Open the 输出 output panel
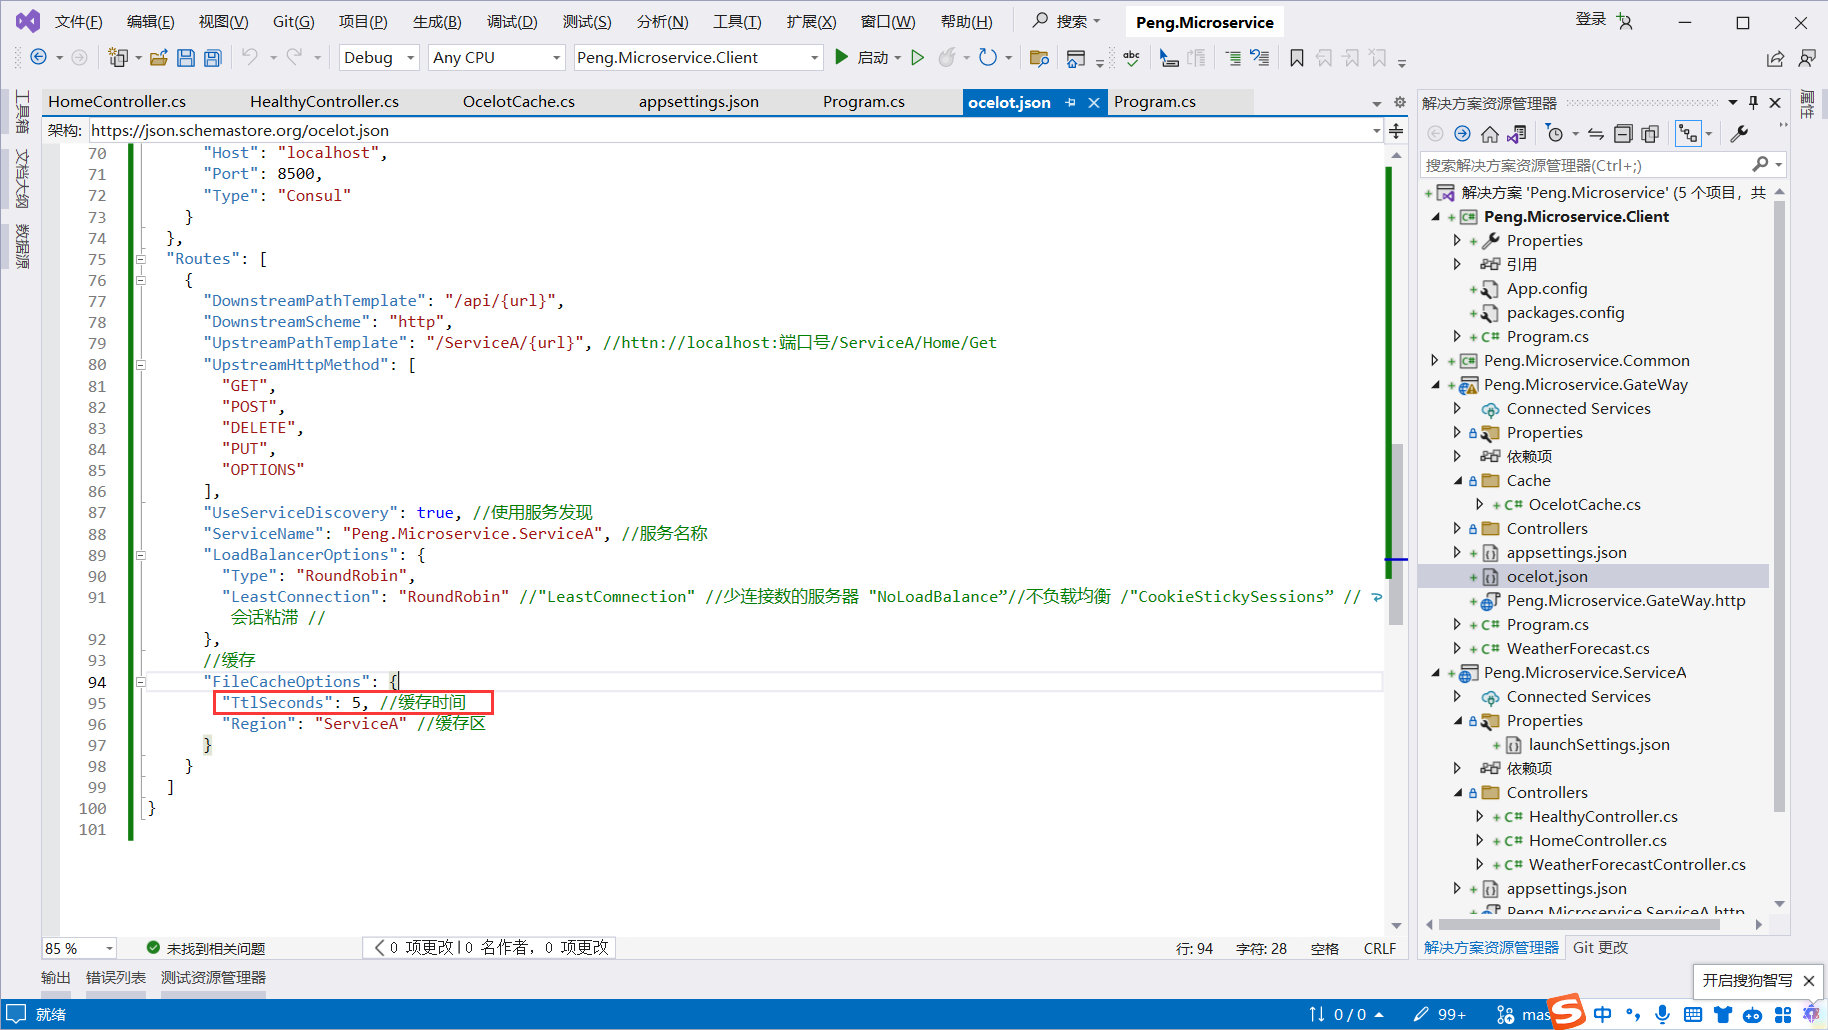This screenshot has height=1030, width=1828. (x=56, y=977)
